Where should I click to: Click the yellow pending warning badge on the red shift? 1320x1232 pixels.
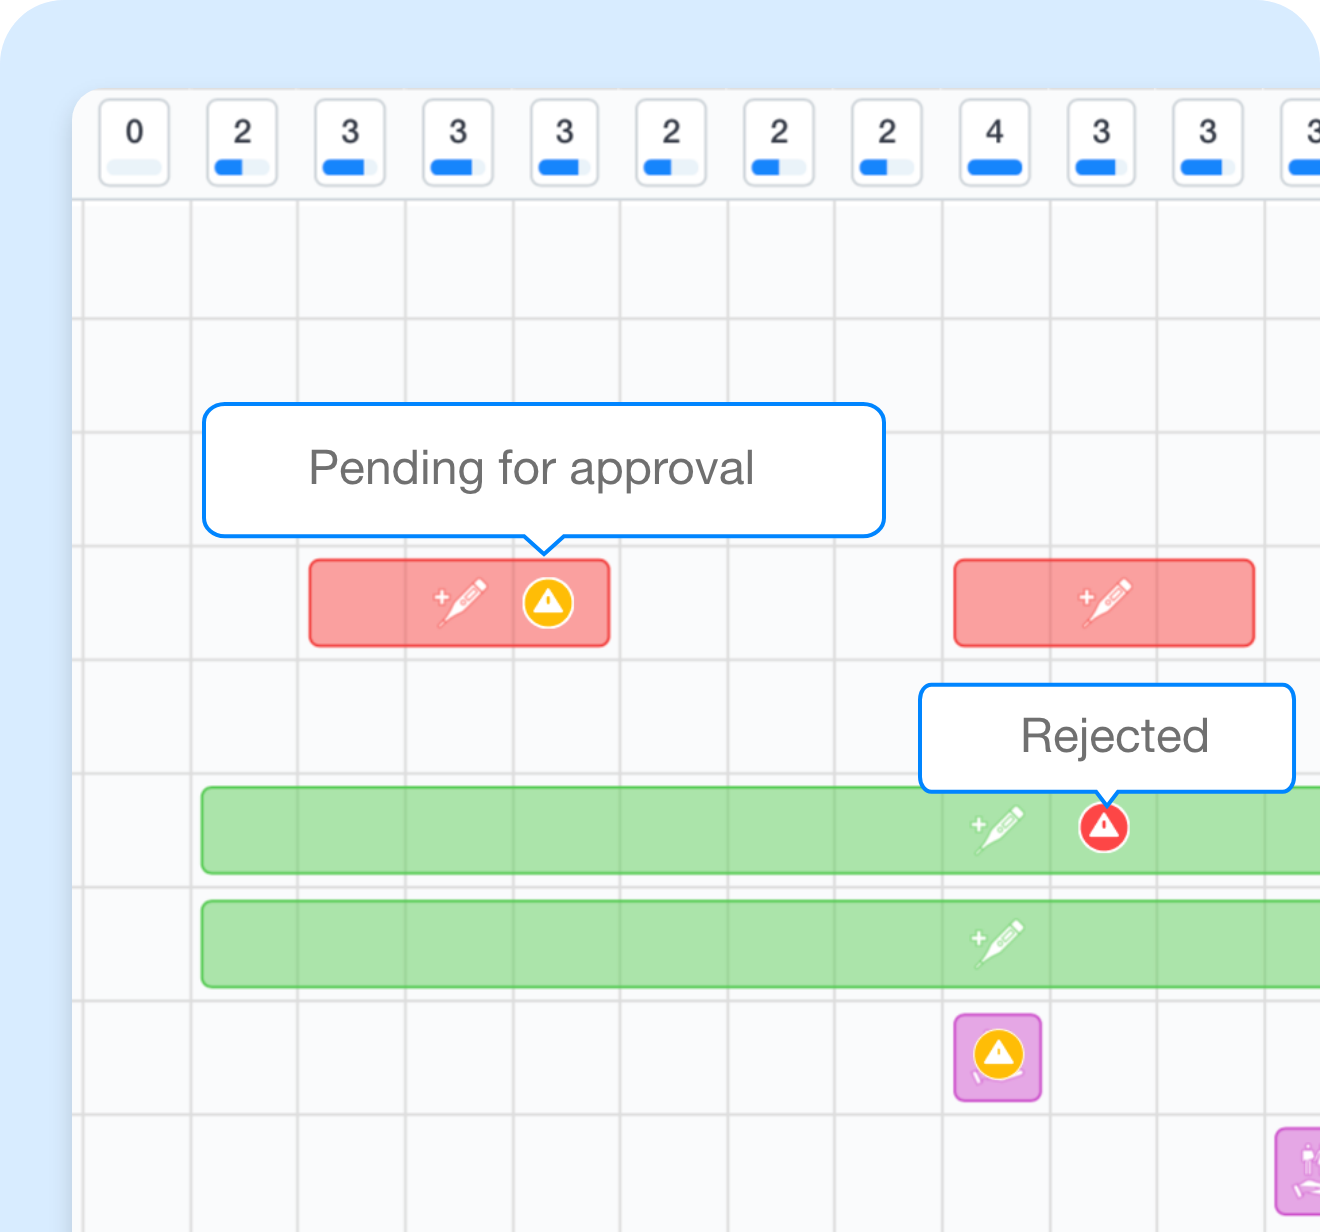click(x=546, y=602)
